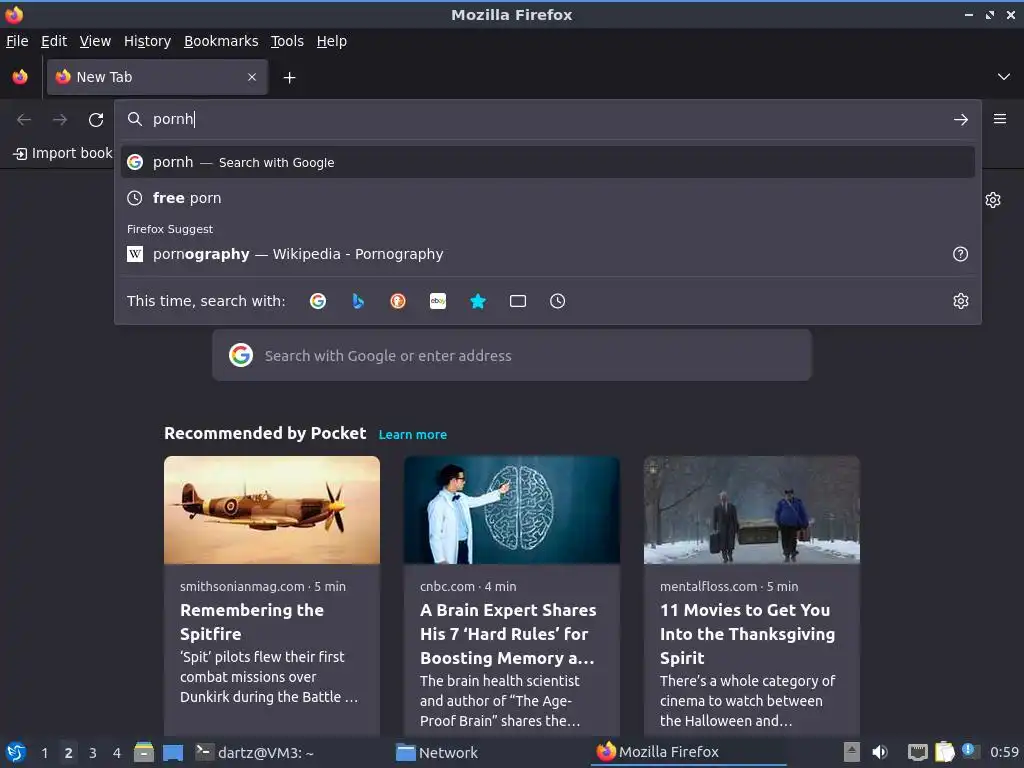The image size is (1024, 768).
Task: Go forward with the right arrow button
Action: coord(60,120)
